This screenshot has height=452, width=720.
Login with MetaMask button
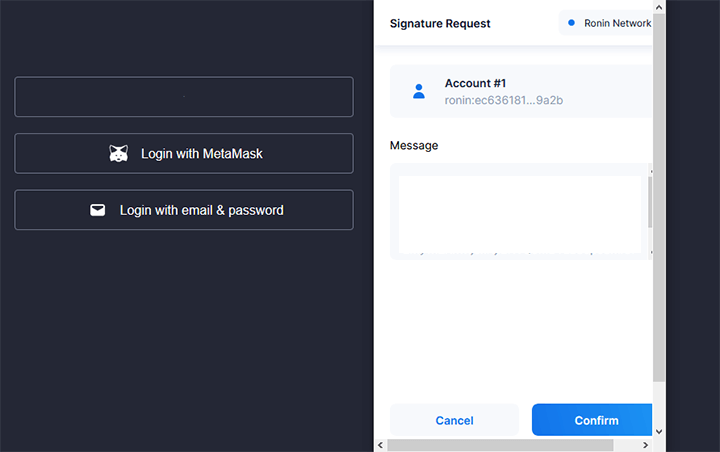coord(184,153)
